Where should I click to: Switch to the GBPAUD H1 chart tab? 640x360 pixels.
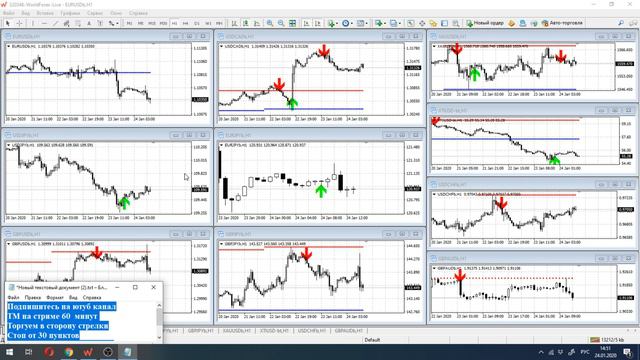click(349, 331)
